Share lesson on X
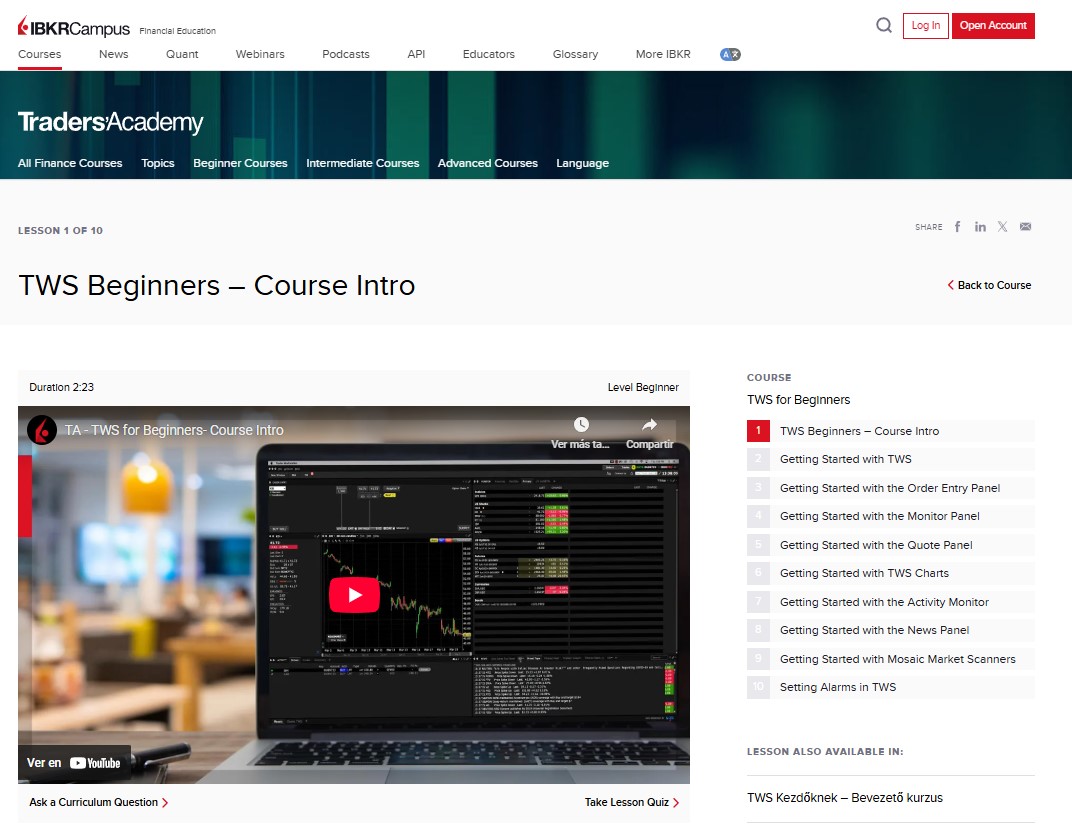Image resolution: width=1072 pixels, height=826 pixels. tap(1002, 227)
